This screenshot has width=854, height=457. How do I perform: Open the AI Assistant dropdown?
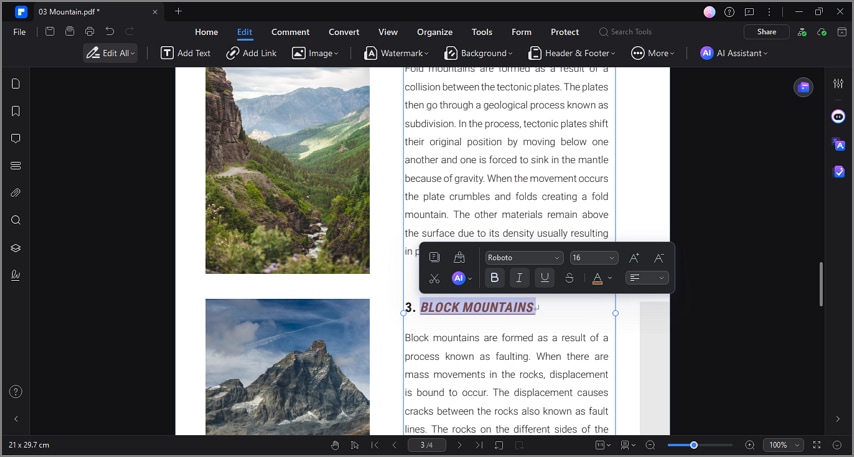coord(734,53)
